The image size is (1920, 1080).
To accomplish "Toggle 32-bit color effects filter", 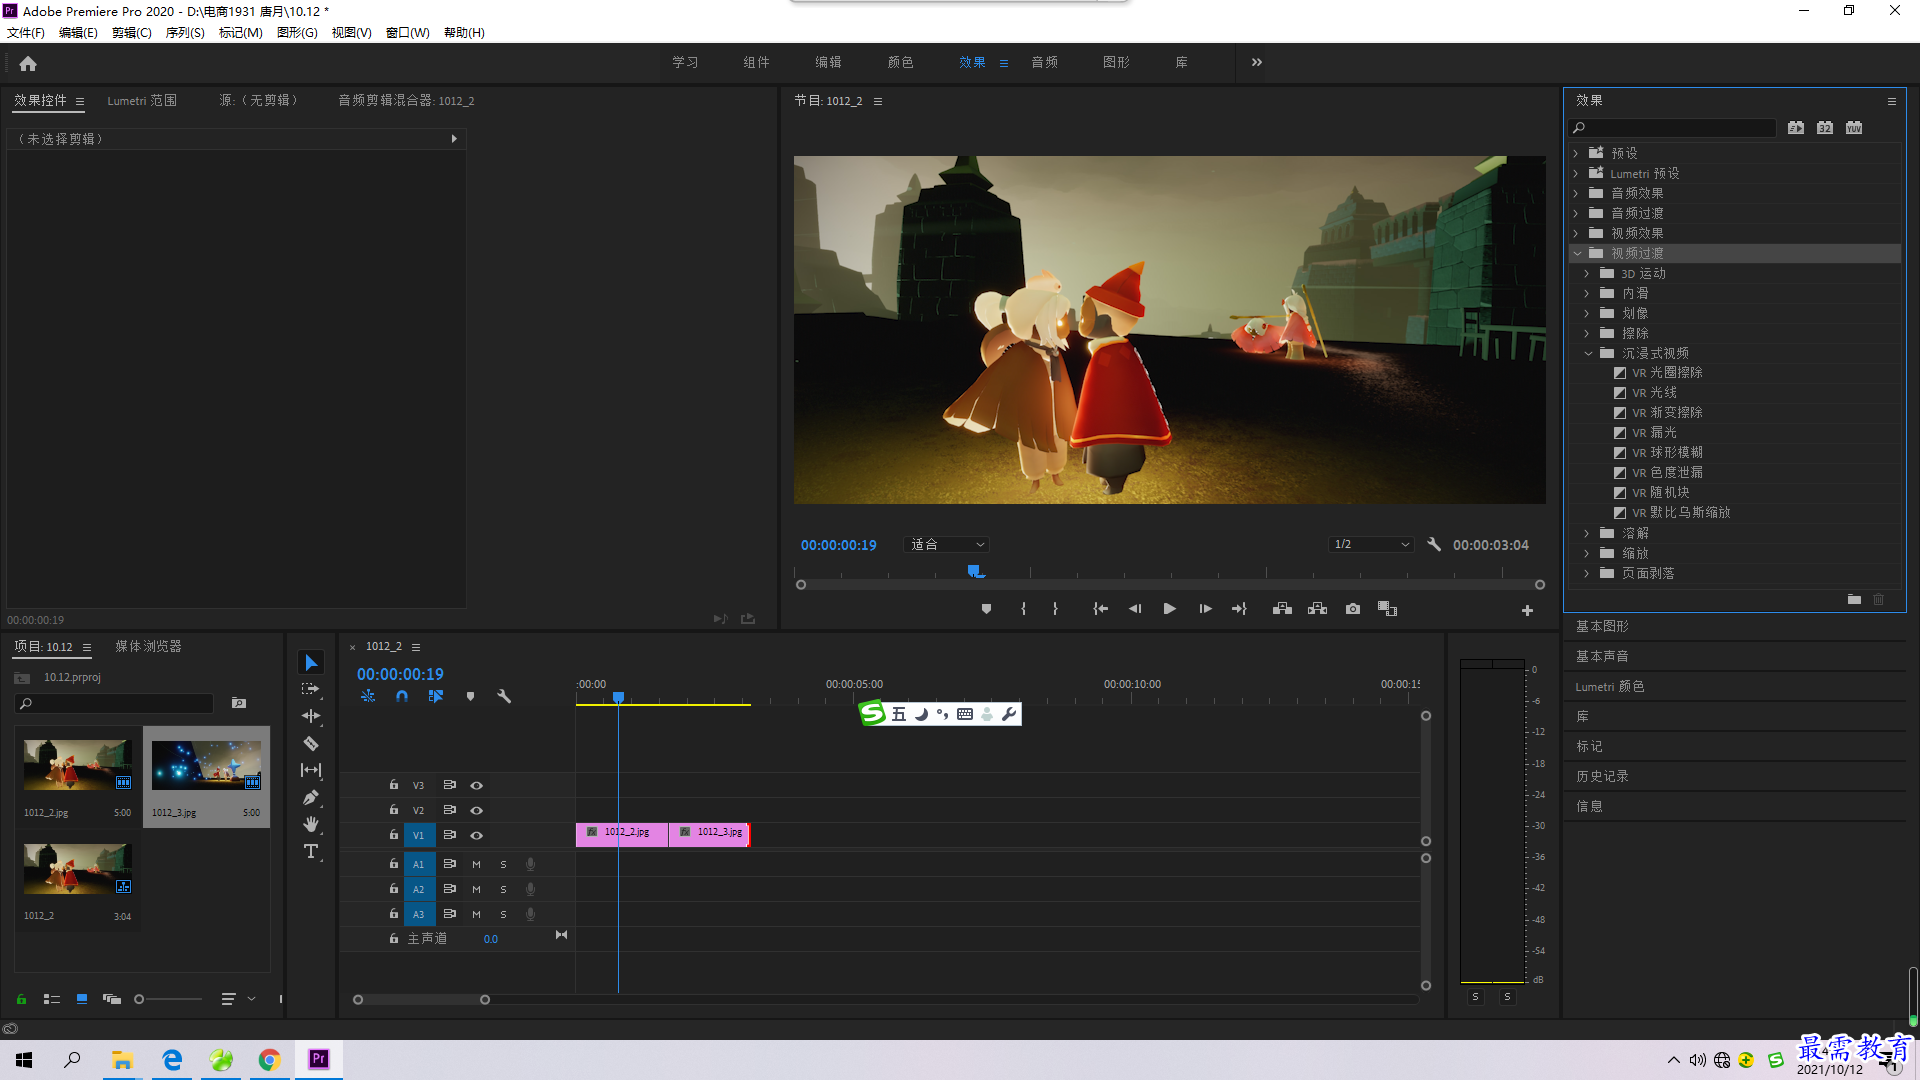I will click(1825, 128).
